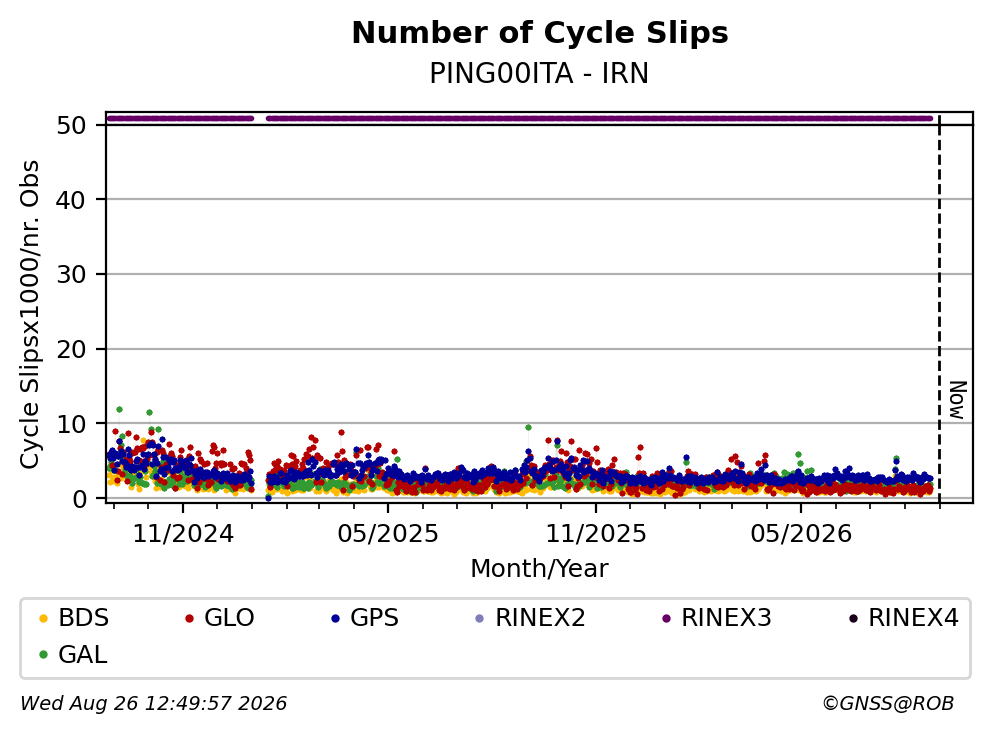This screenshot has height=734, width=993.
Task: Click the GAL green legend marker
Action: [x=43, y=655]
